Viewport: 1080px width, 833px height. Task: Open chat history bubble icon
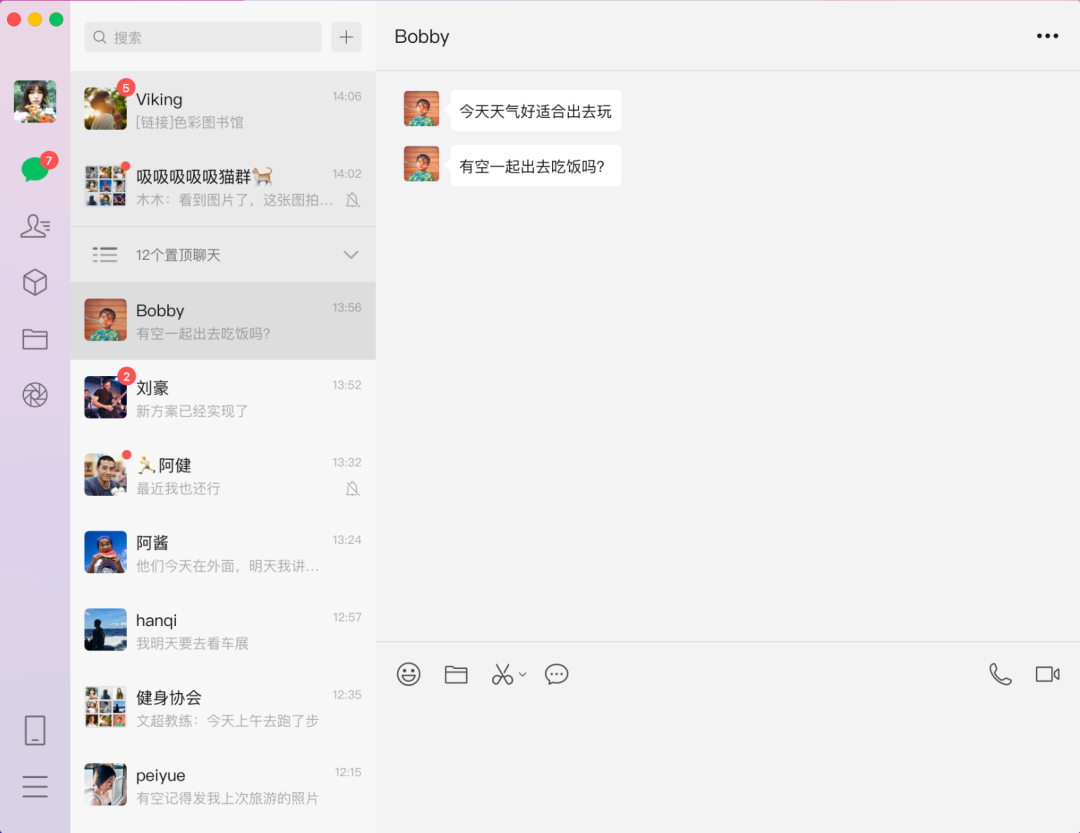click(x=557, y=674)
